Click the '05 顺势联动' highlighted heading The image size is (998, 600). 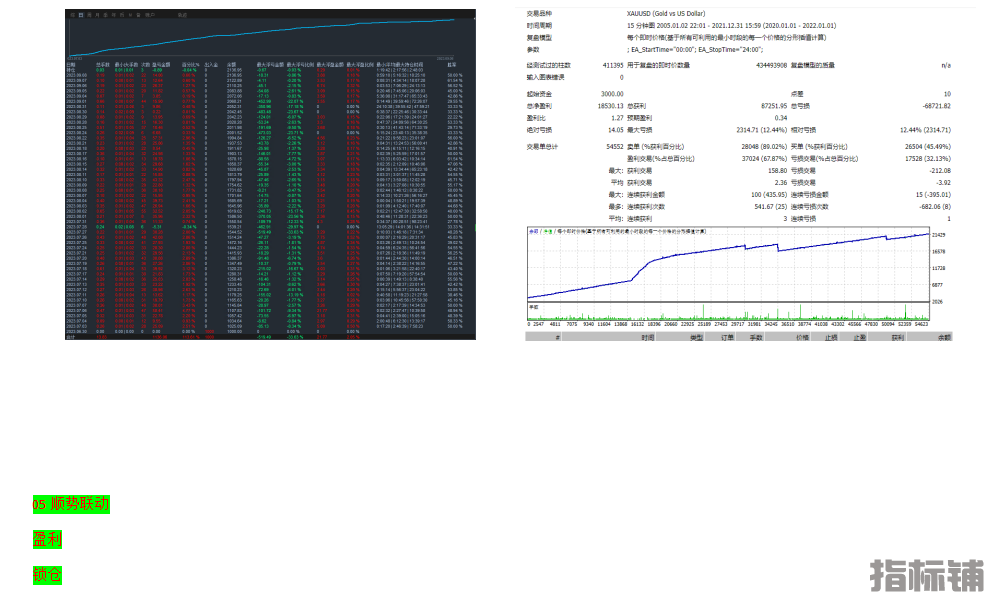pyautogui.click(x=71, y=505)
